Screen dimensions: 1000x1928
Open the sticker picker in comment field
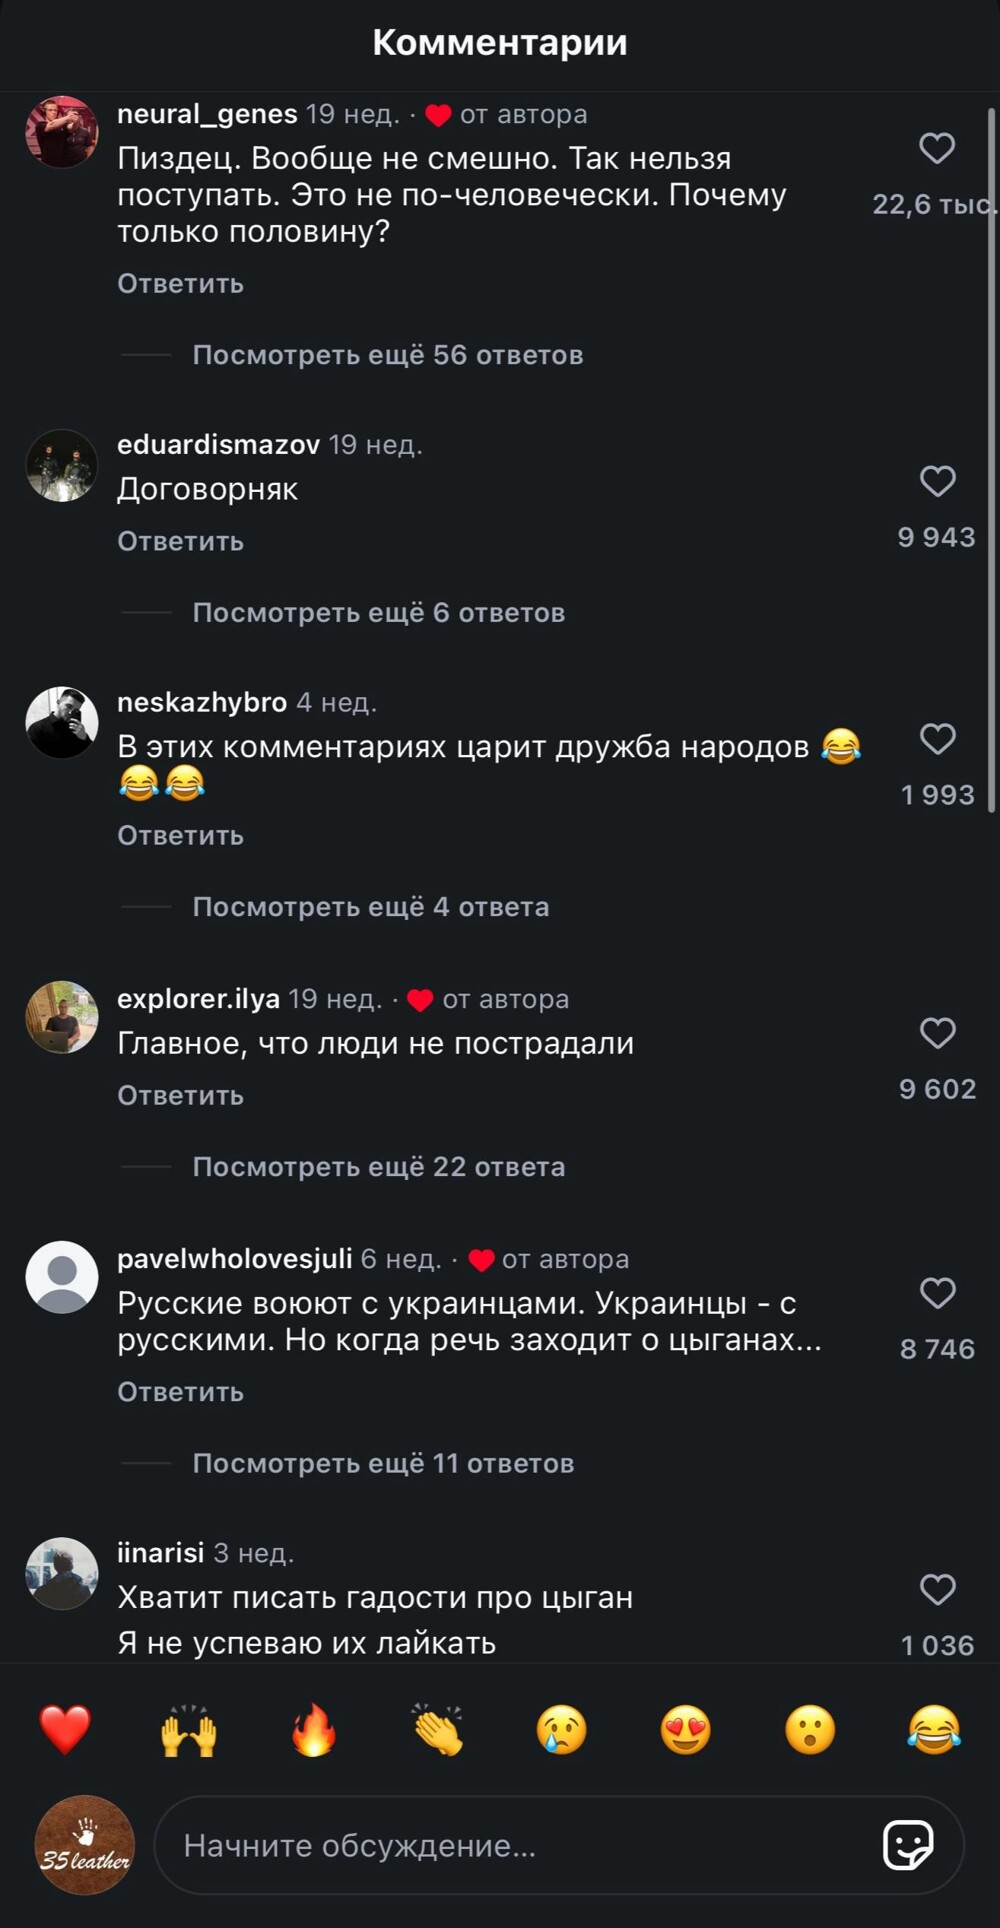[908, 1845]
